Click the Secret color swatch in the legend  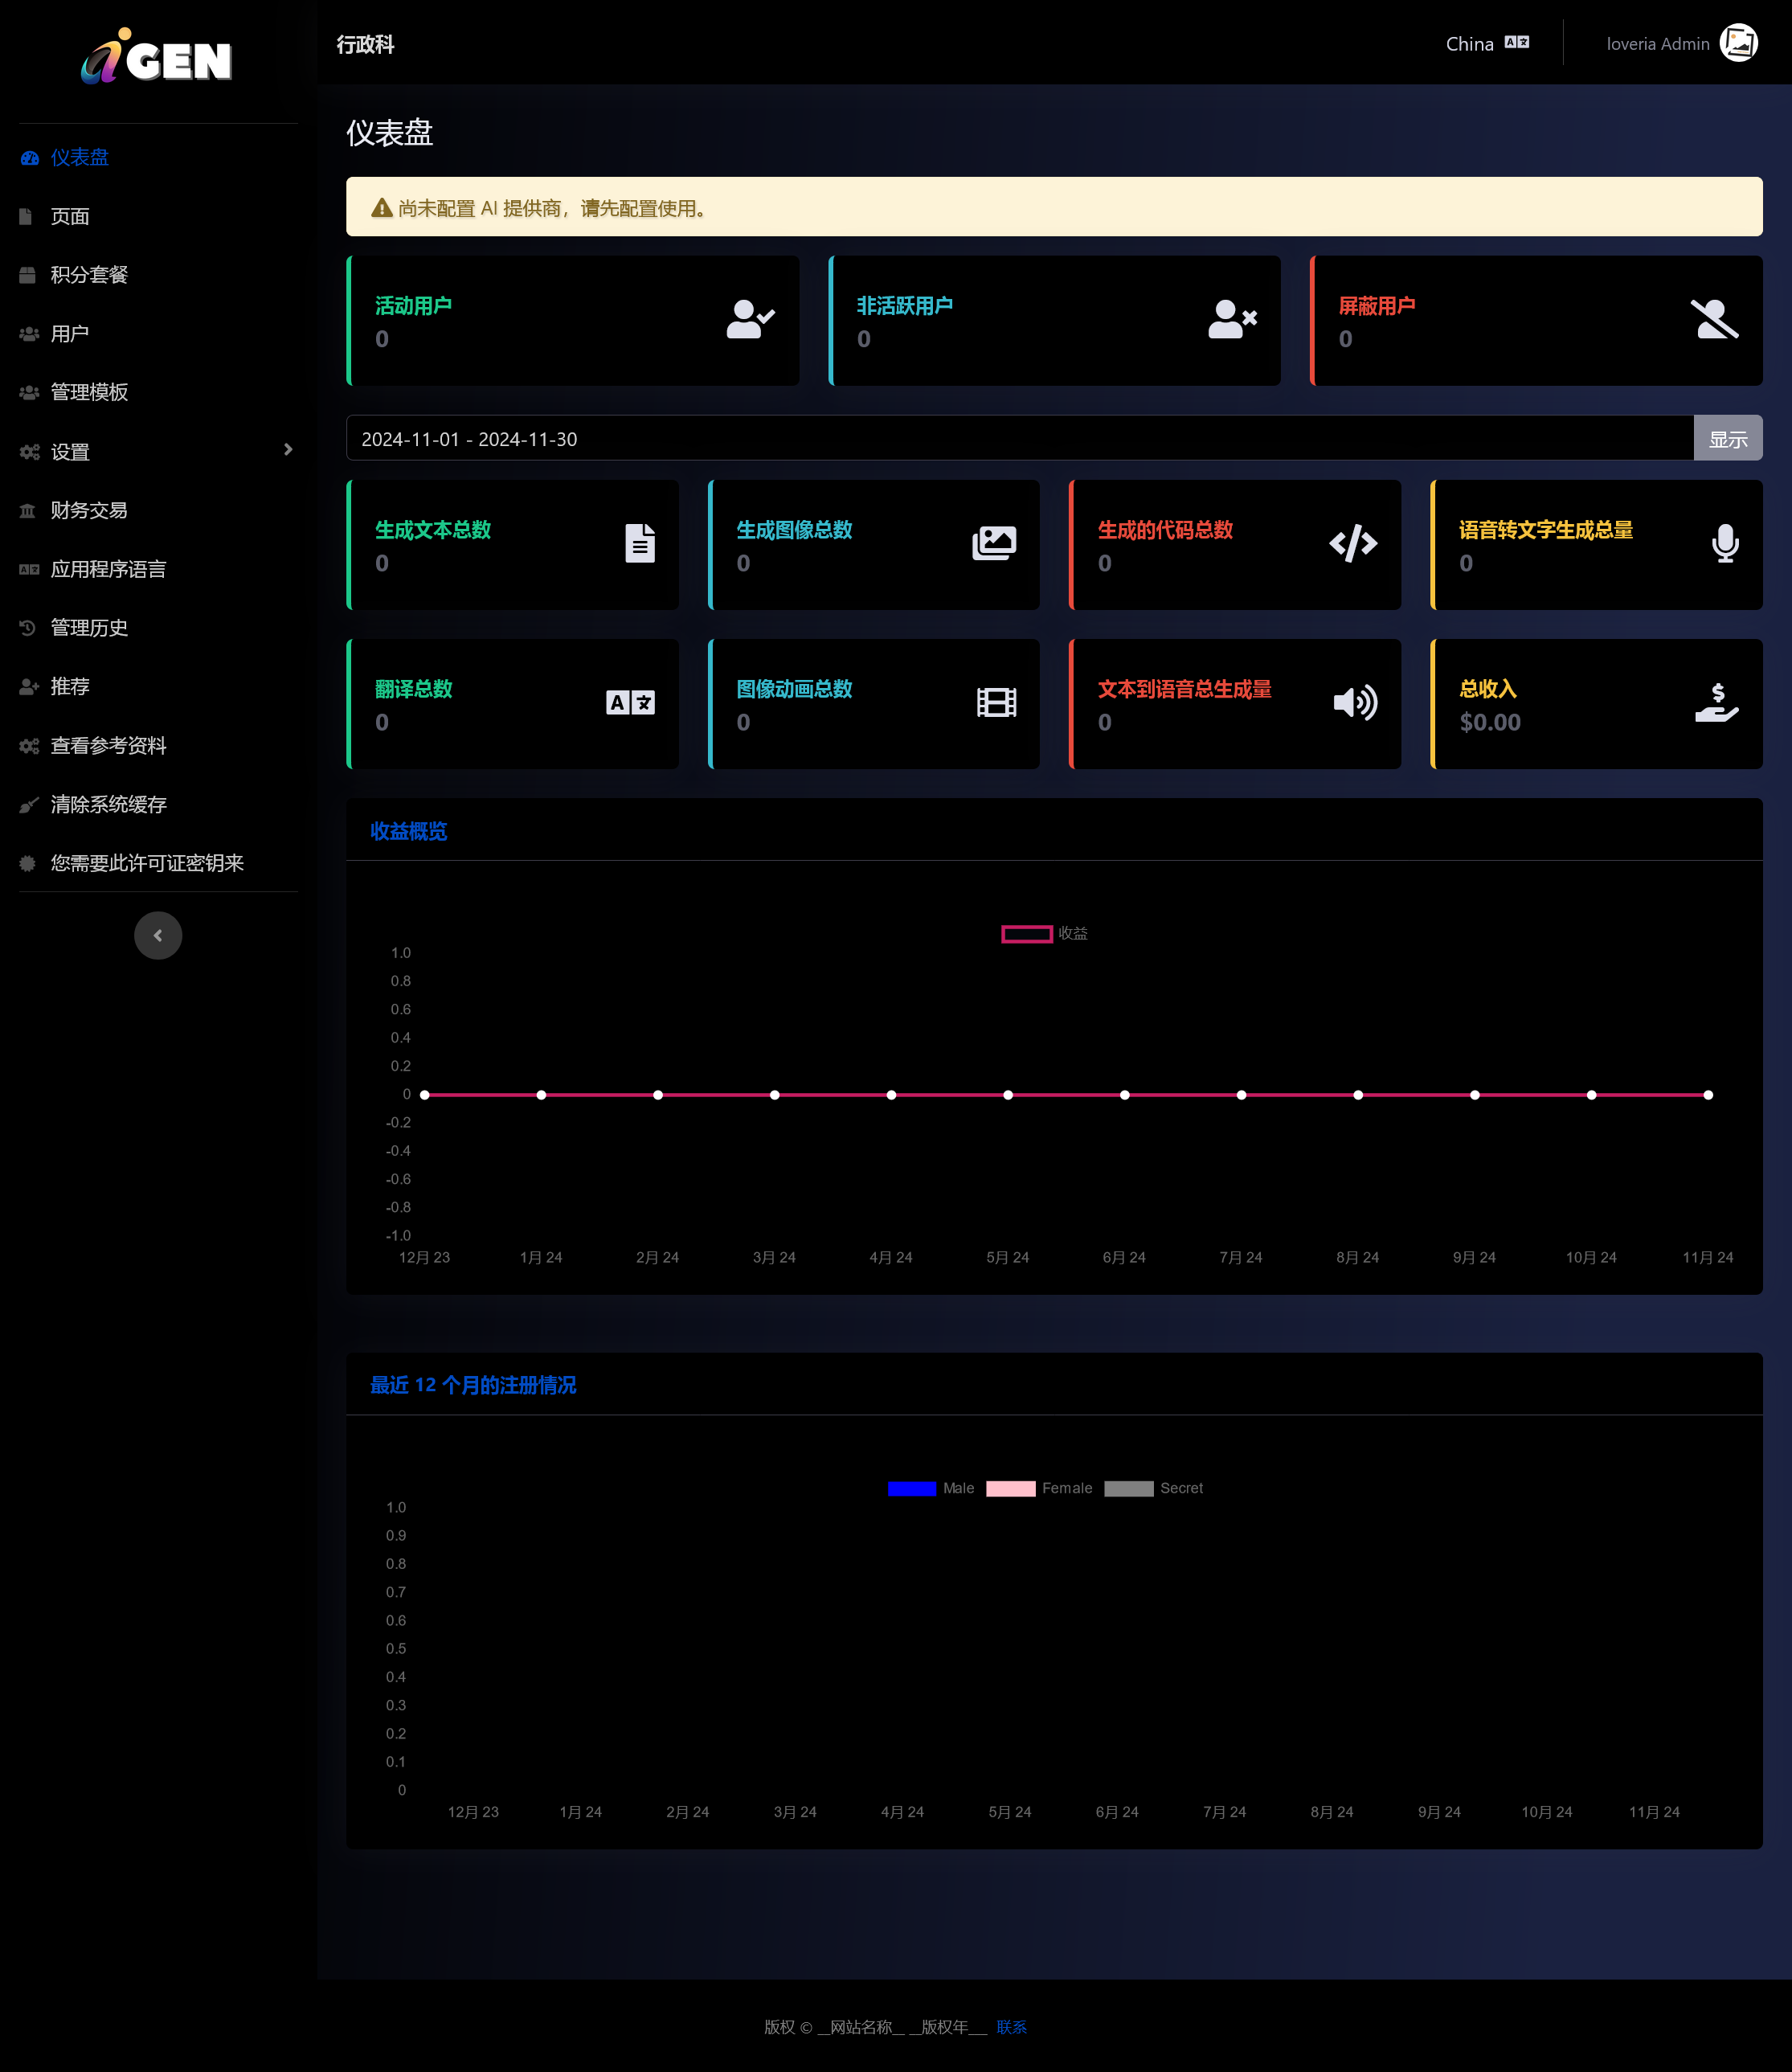tap(1130, 1488)
